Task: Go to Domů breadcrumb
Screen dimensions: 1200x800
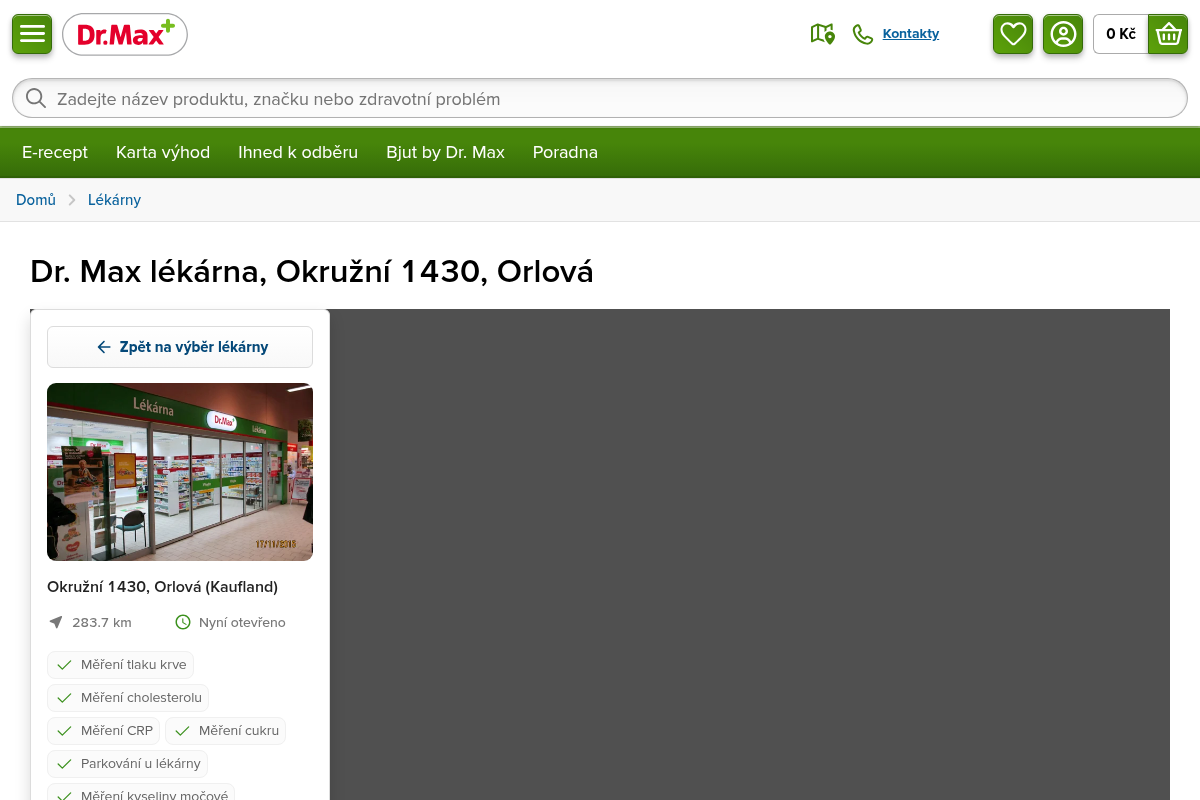Action: click(x=36, y=200)
